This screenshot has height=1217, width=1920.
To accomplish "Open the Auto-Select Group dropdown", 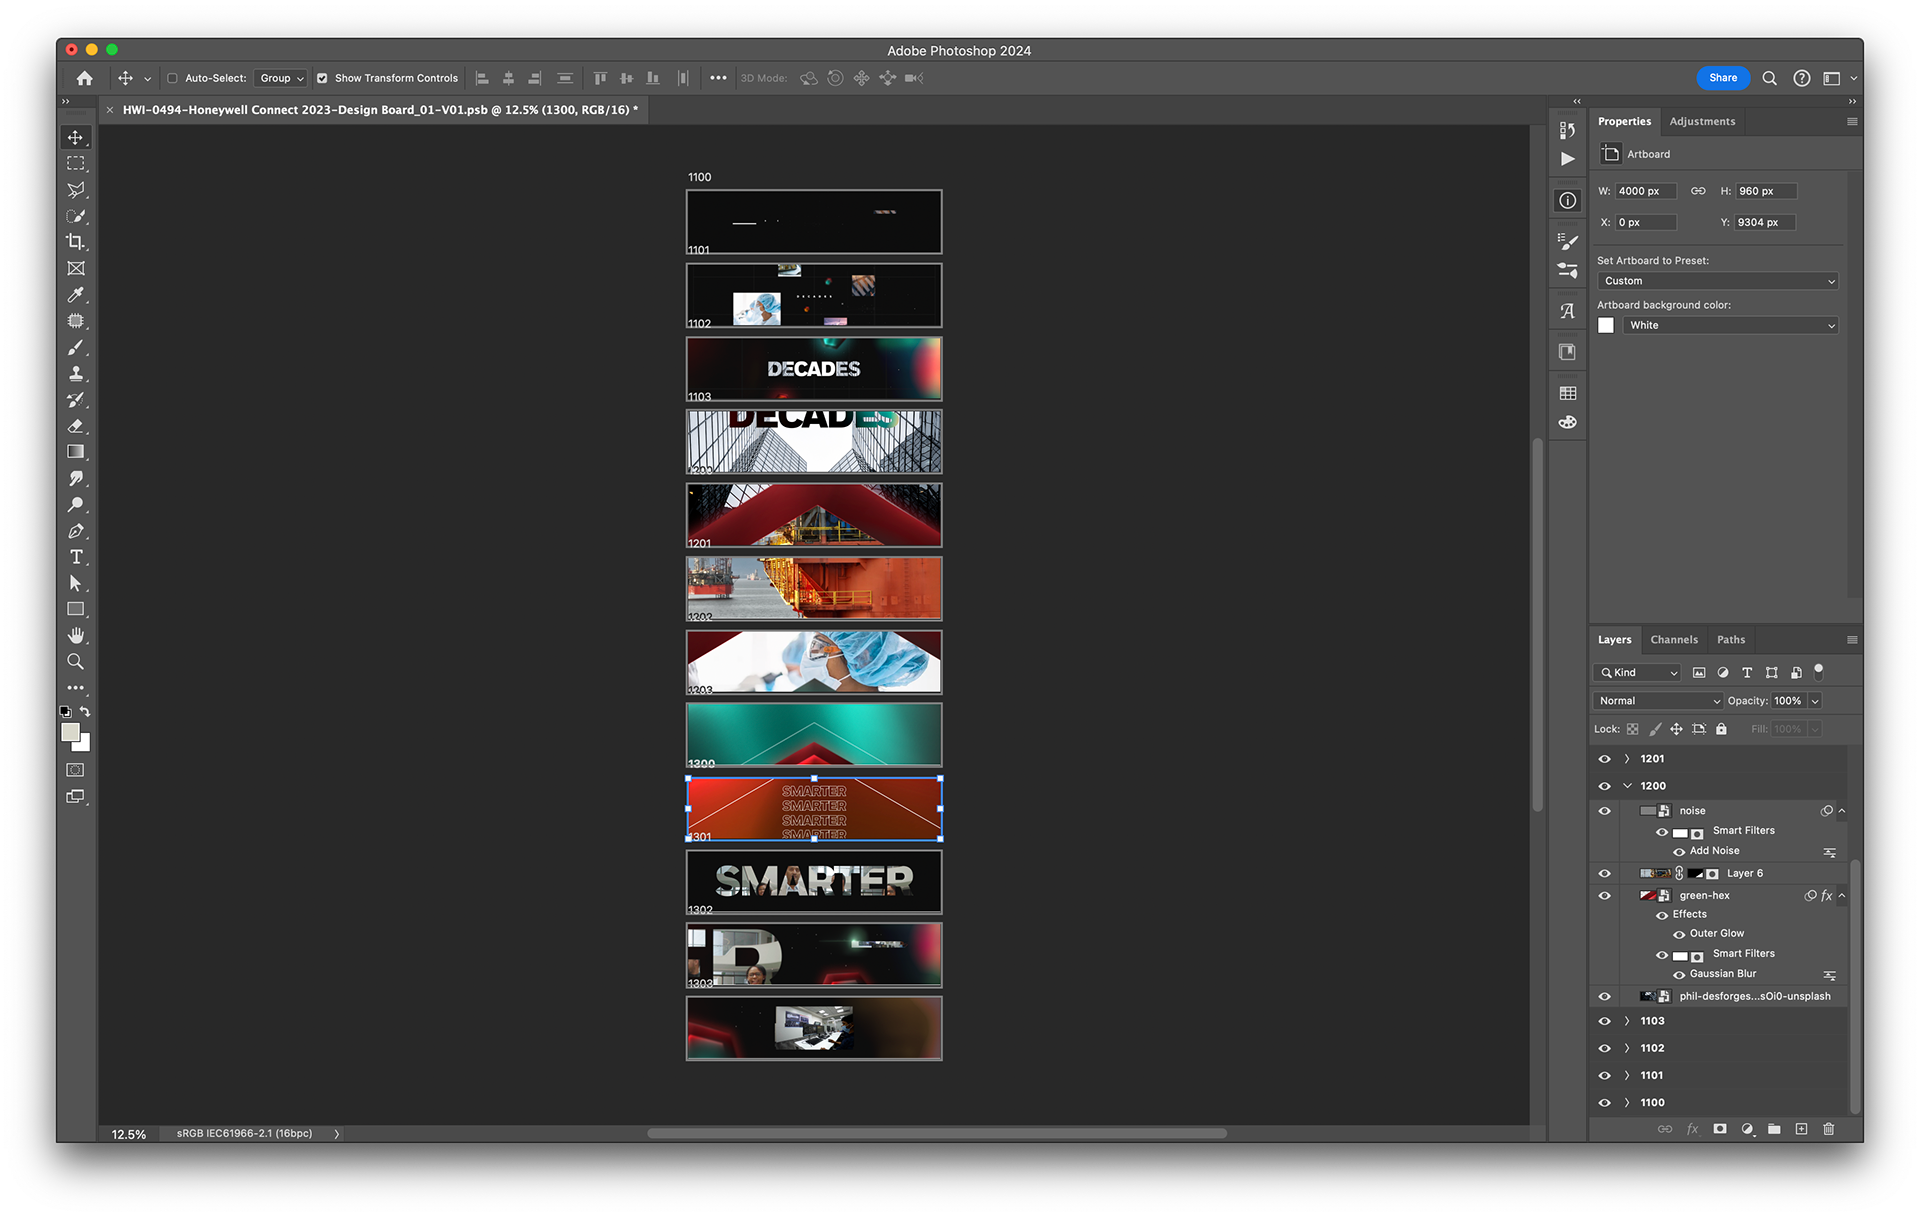I will (281, 78).
